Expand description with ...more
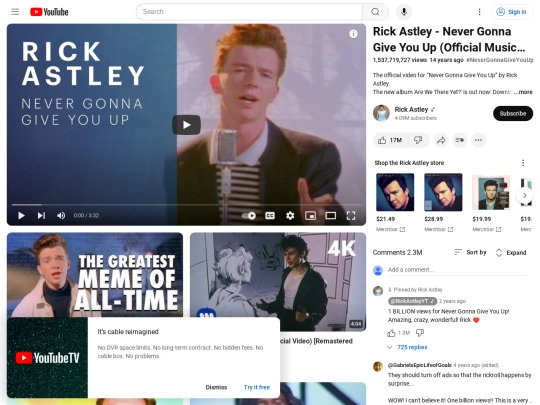 (x=523, y=92)
